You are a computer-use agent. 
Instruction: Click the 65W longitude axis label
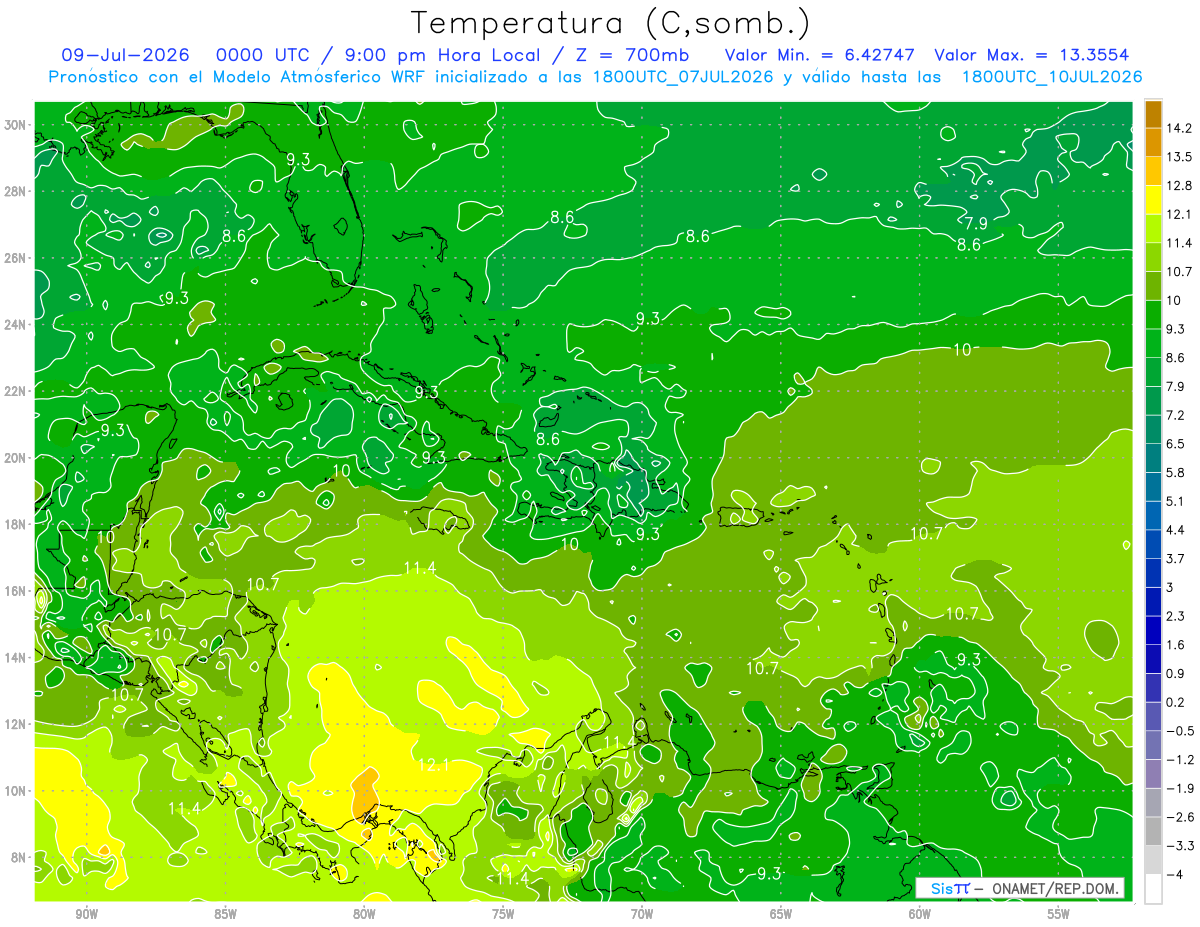pyautogui.click(x=781, y=914)
